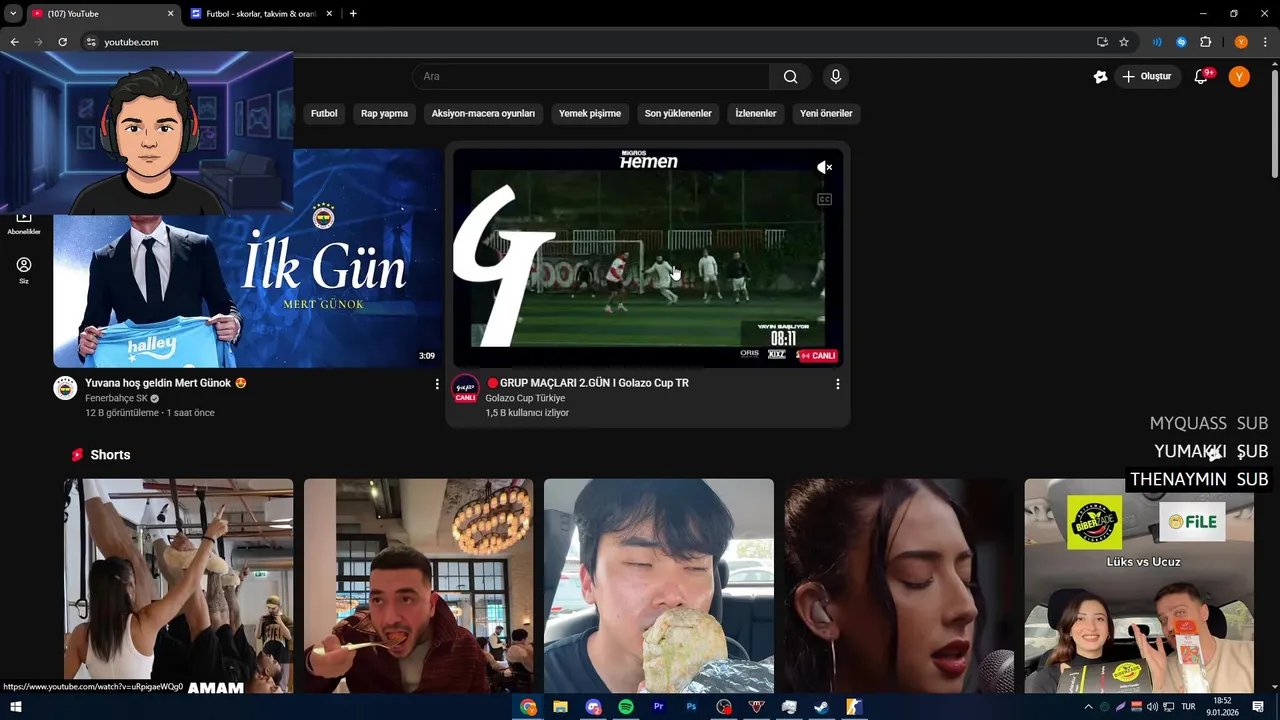Bookmark this page with the star icon
This screenshot has height=720, width=1280.
tap(1124, 42)
